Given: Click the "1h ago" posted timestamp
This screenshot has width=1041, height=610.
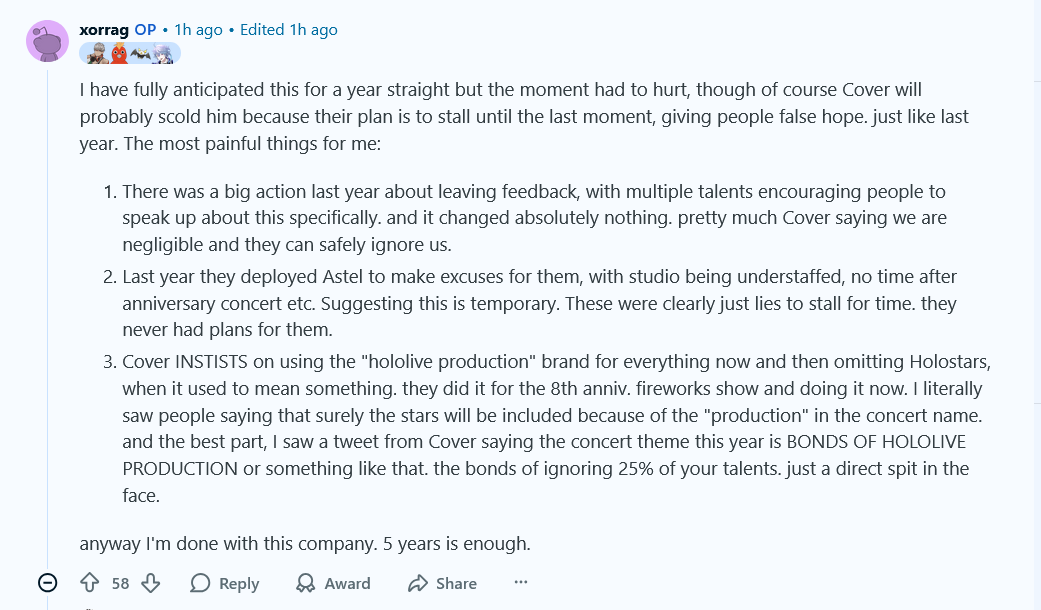Looking at the screenshot, I should 198,30.
